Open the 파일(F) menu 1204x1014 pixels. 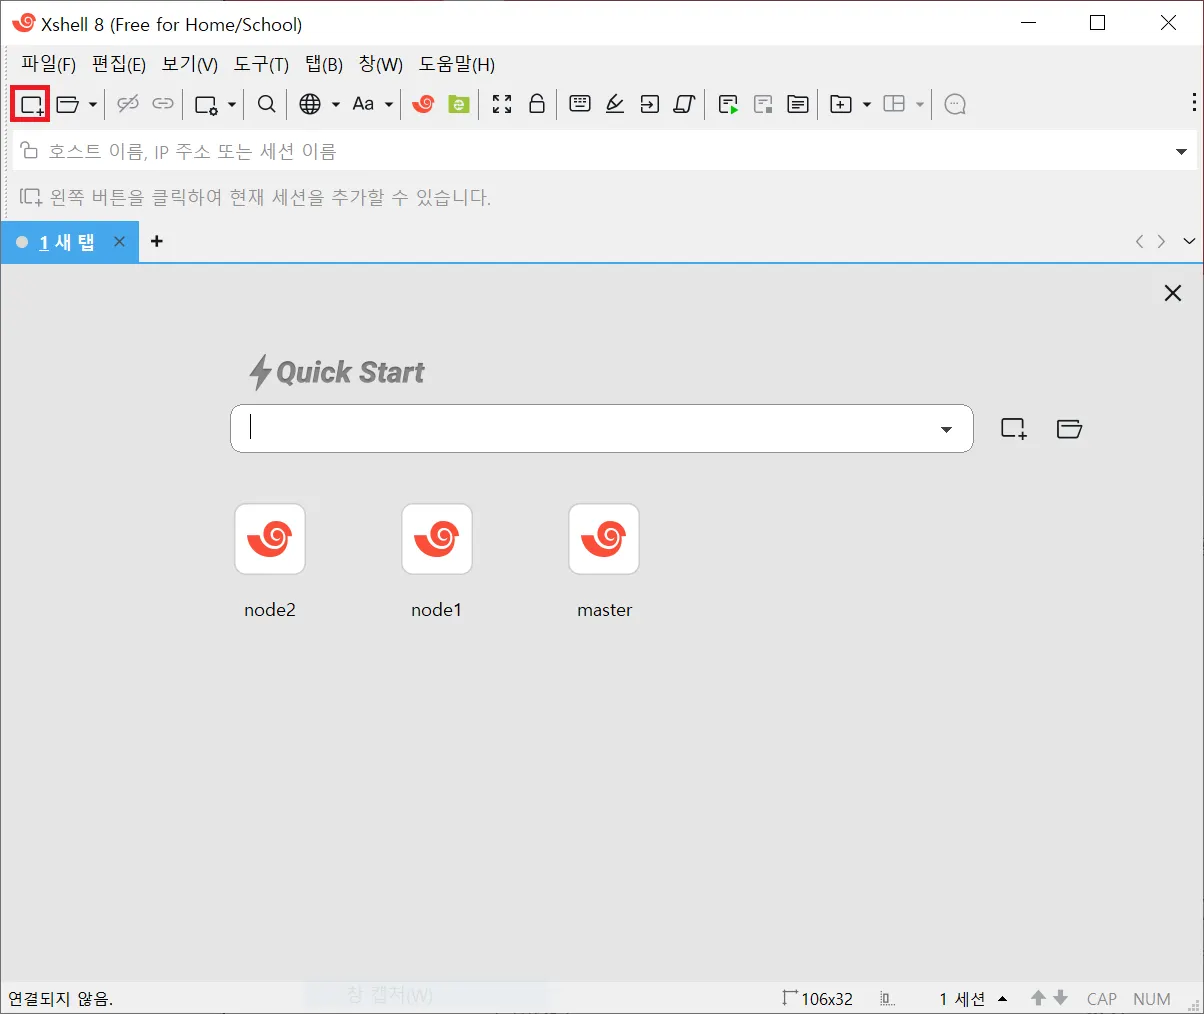click(49, 64)
